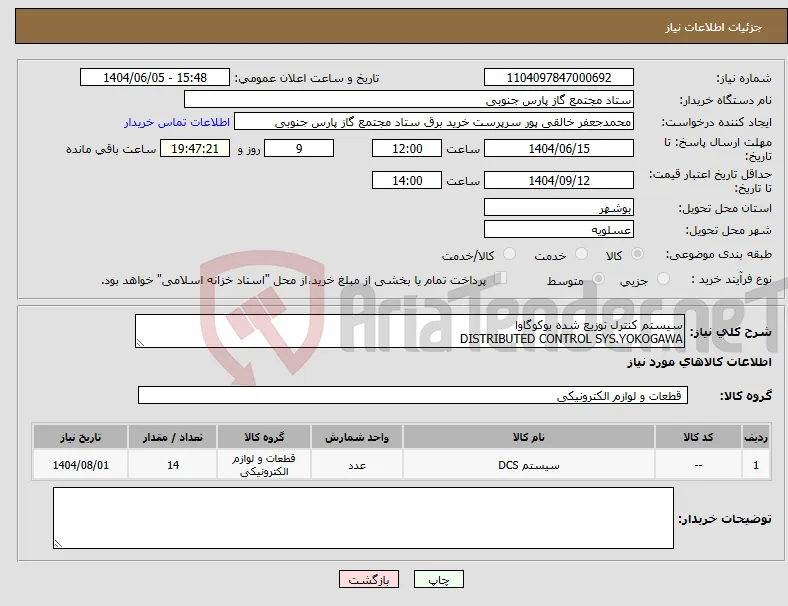
Task: Click the general description text area
Action: (x=410, y=331)
